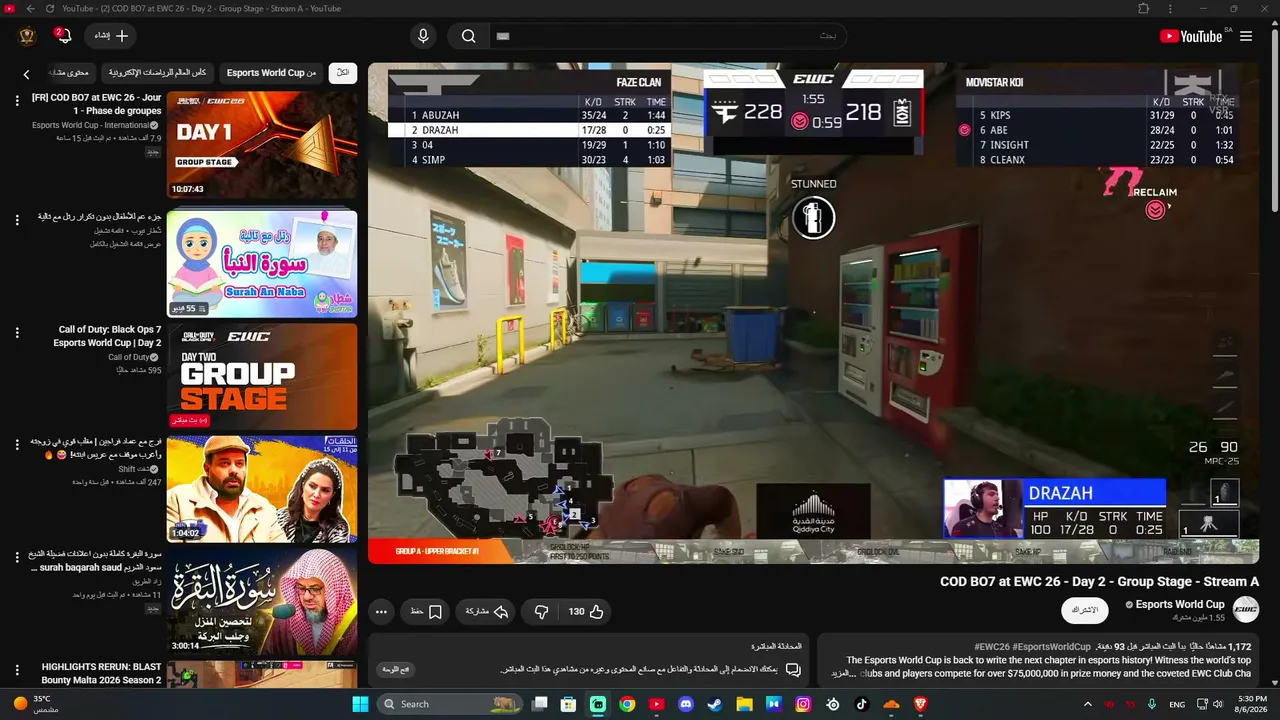Screen dimensions: 1280x720
Task: Go back with the browser back arrow
Action: coord(30,9)
